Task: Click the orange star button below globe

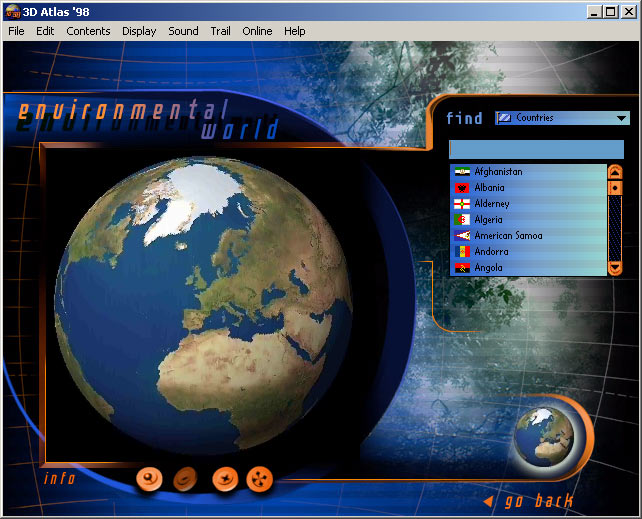Action: coord(225,478)
